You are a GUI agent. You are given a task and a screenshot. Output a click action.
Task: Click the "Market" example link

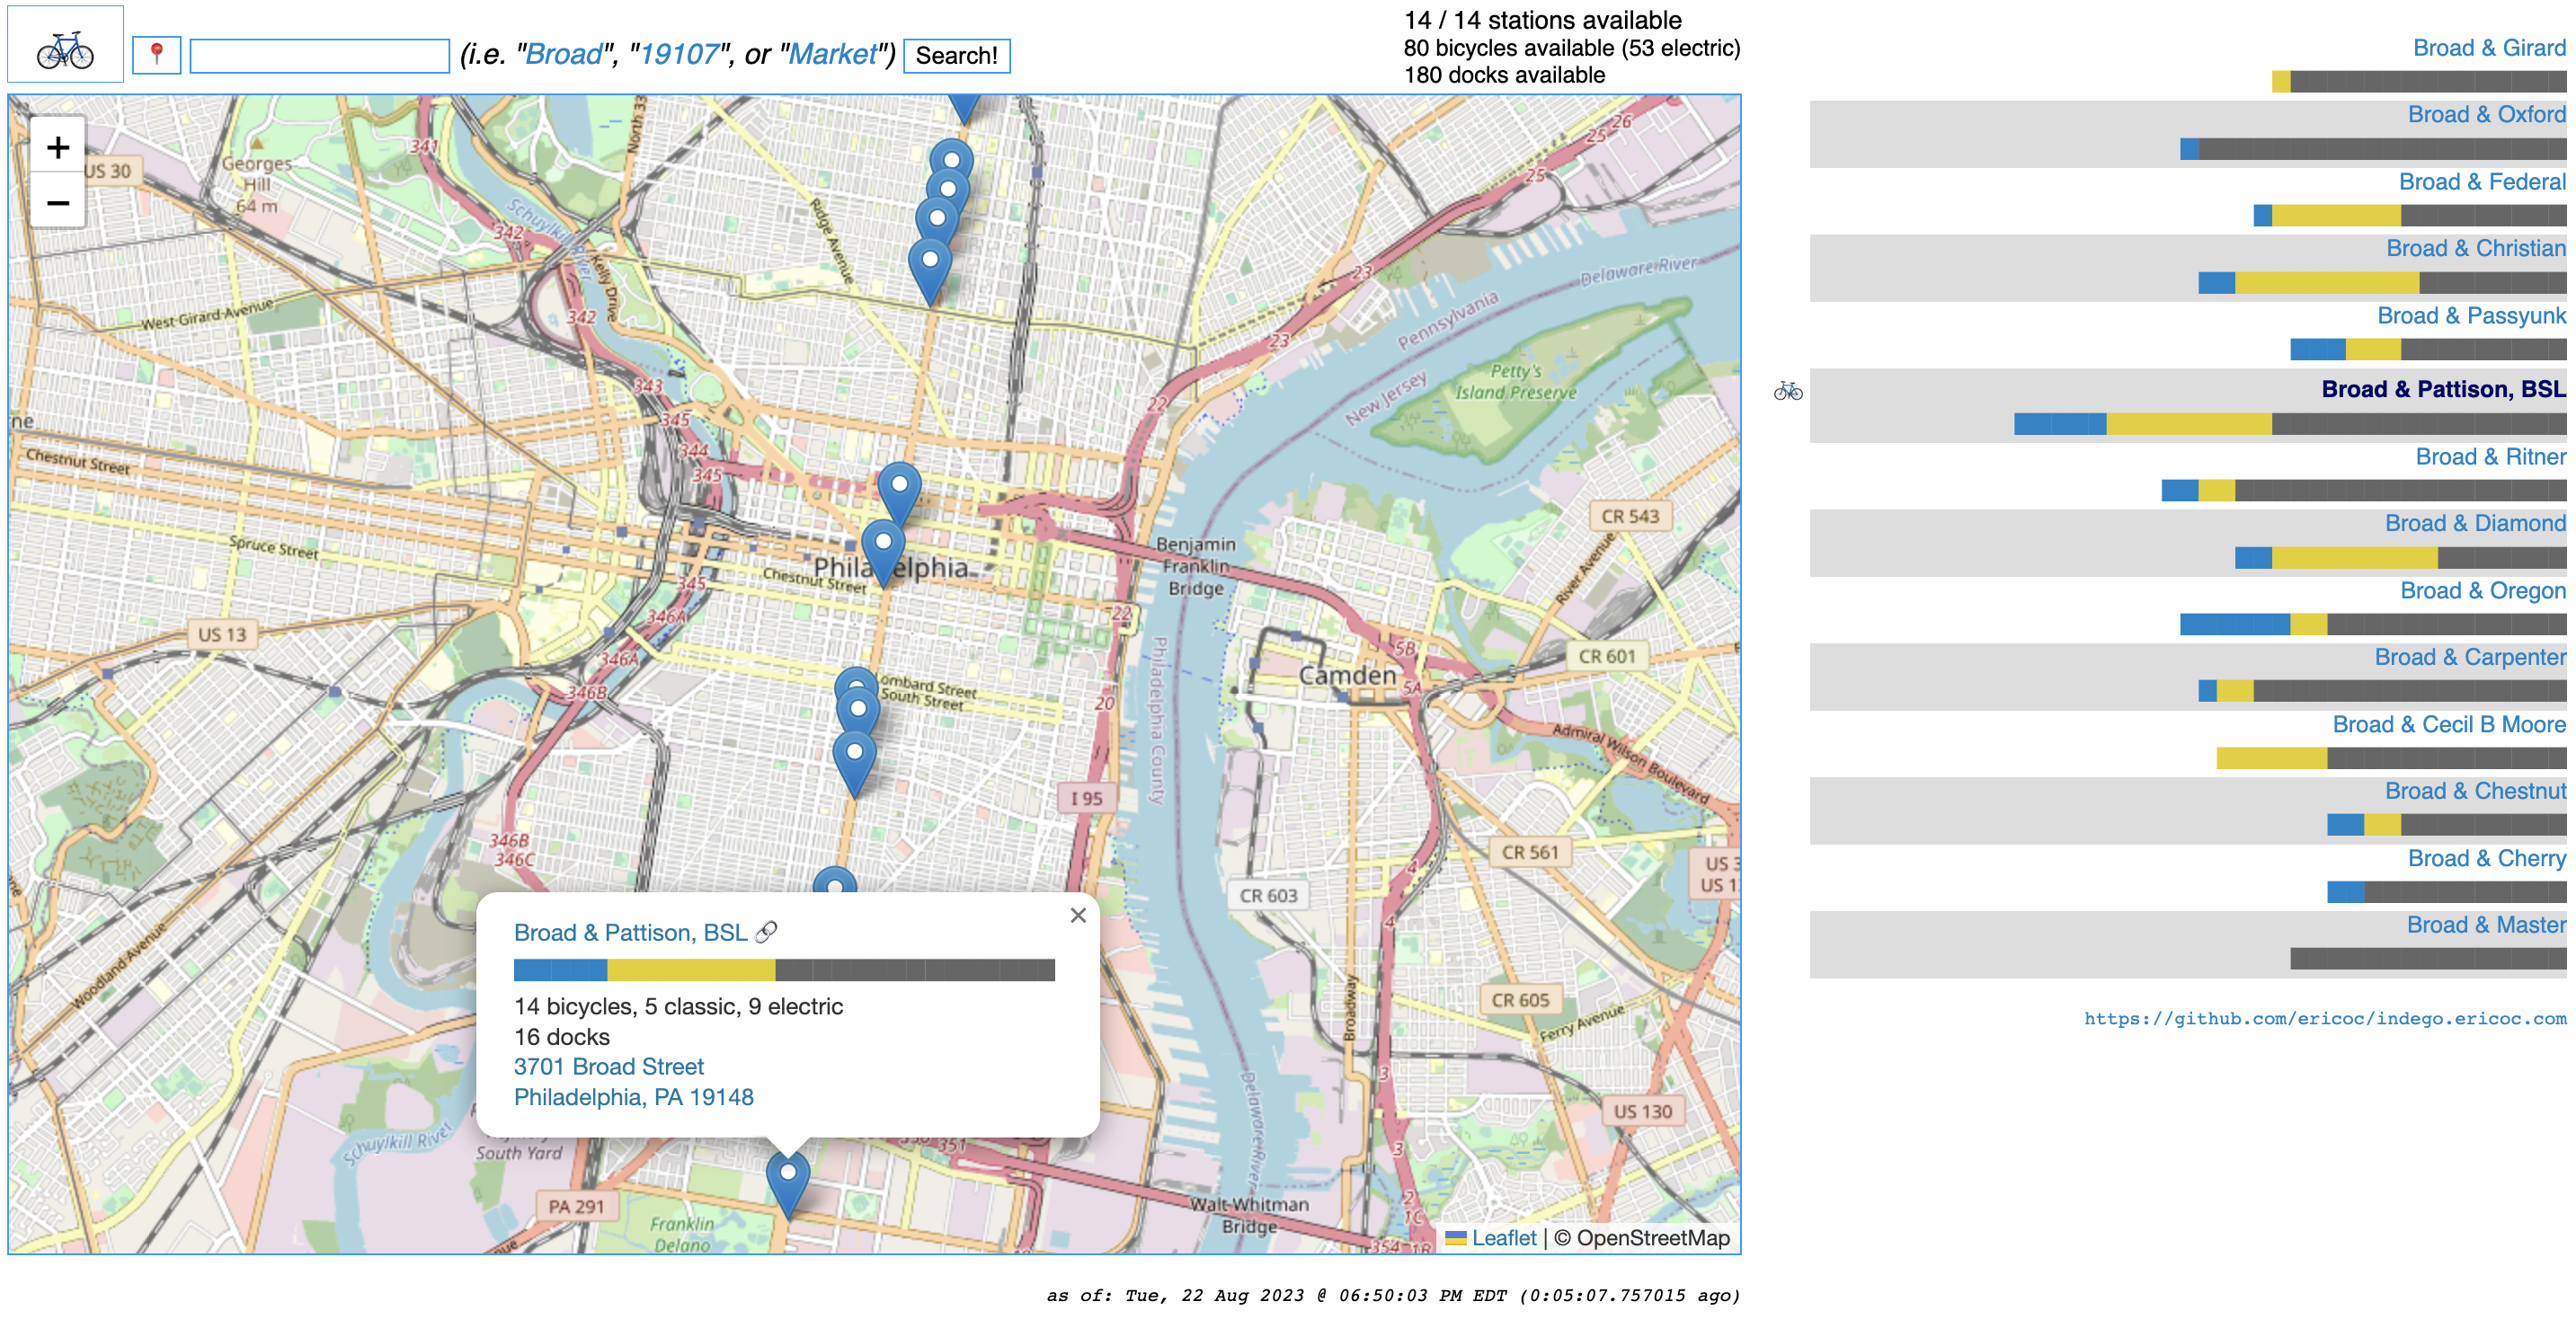pos(832,54)
